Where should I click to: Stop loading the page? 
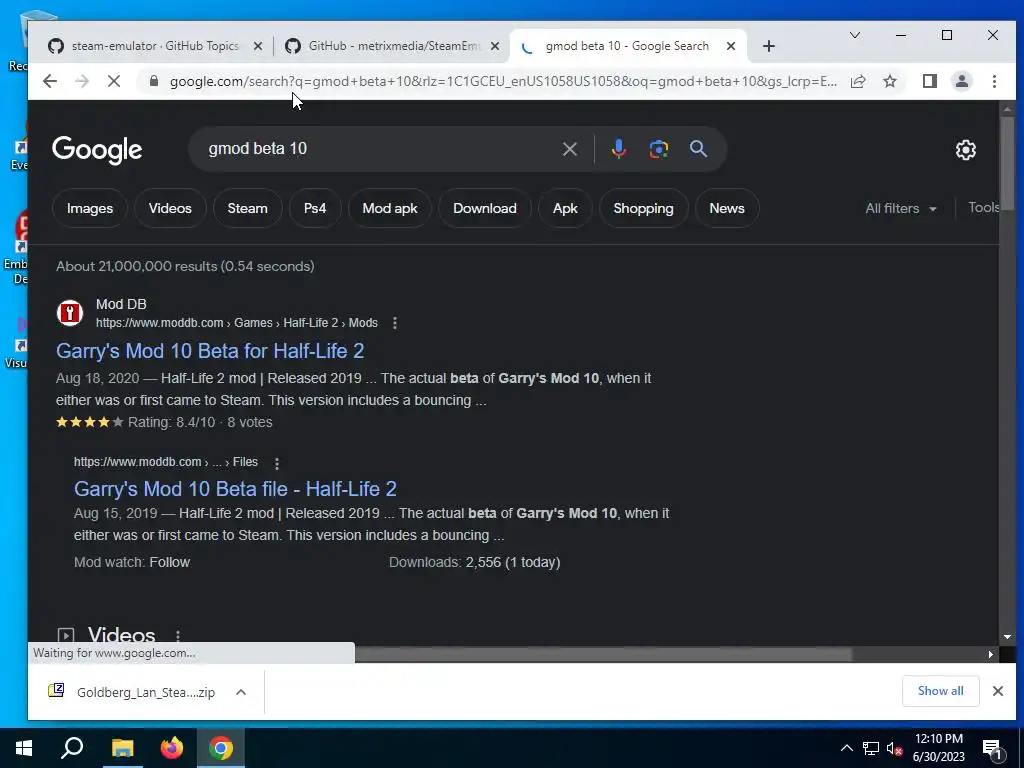pyautogui.click(x=114, y=81)
